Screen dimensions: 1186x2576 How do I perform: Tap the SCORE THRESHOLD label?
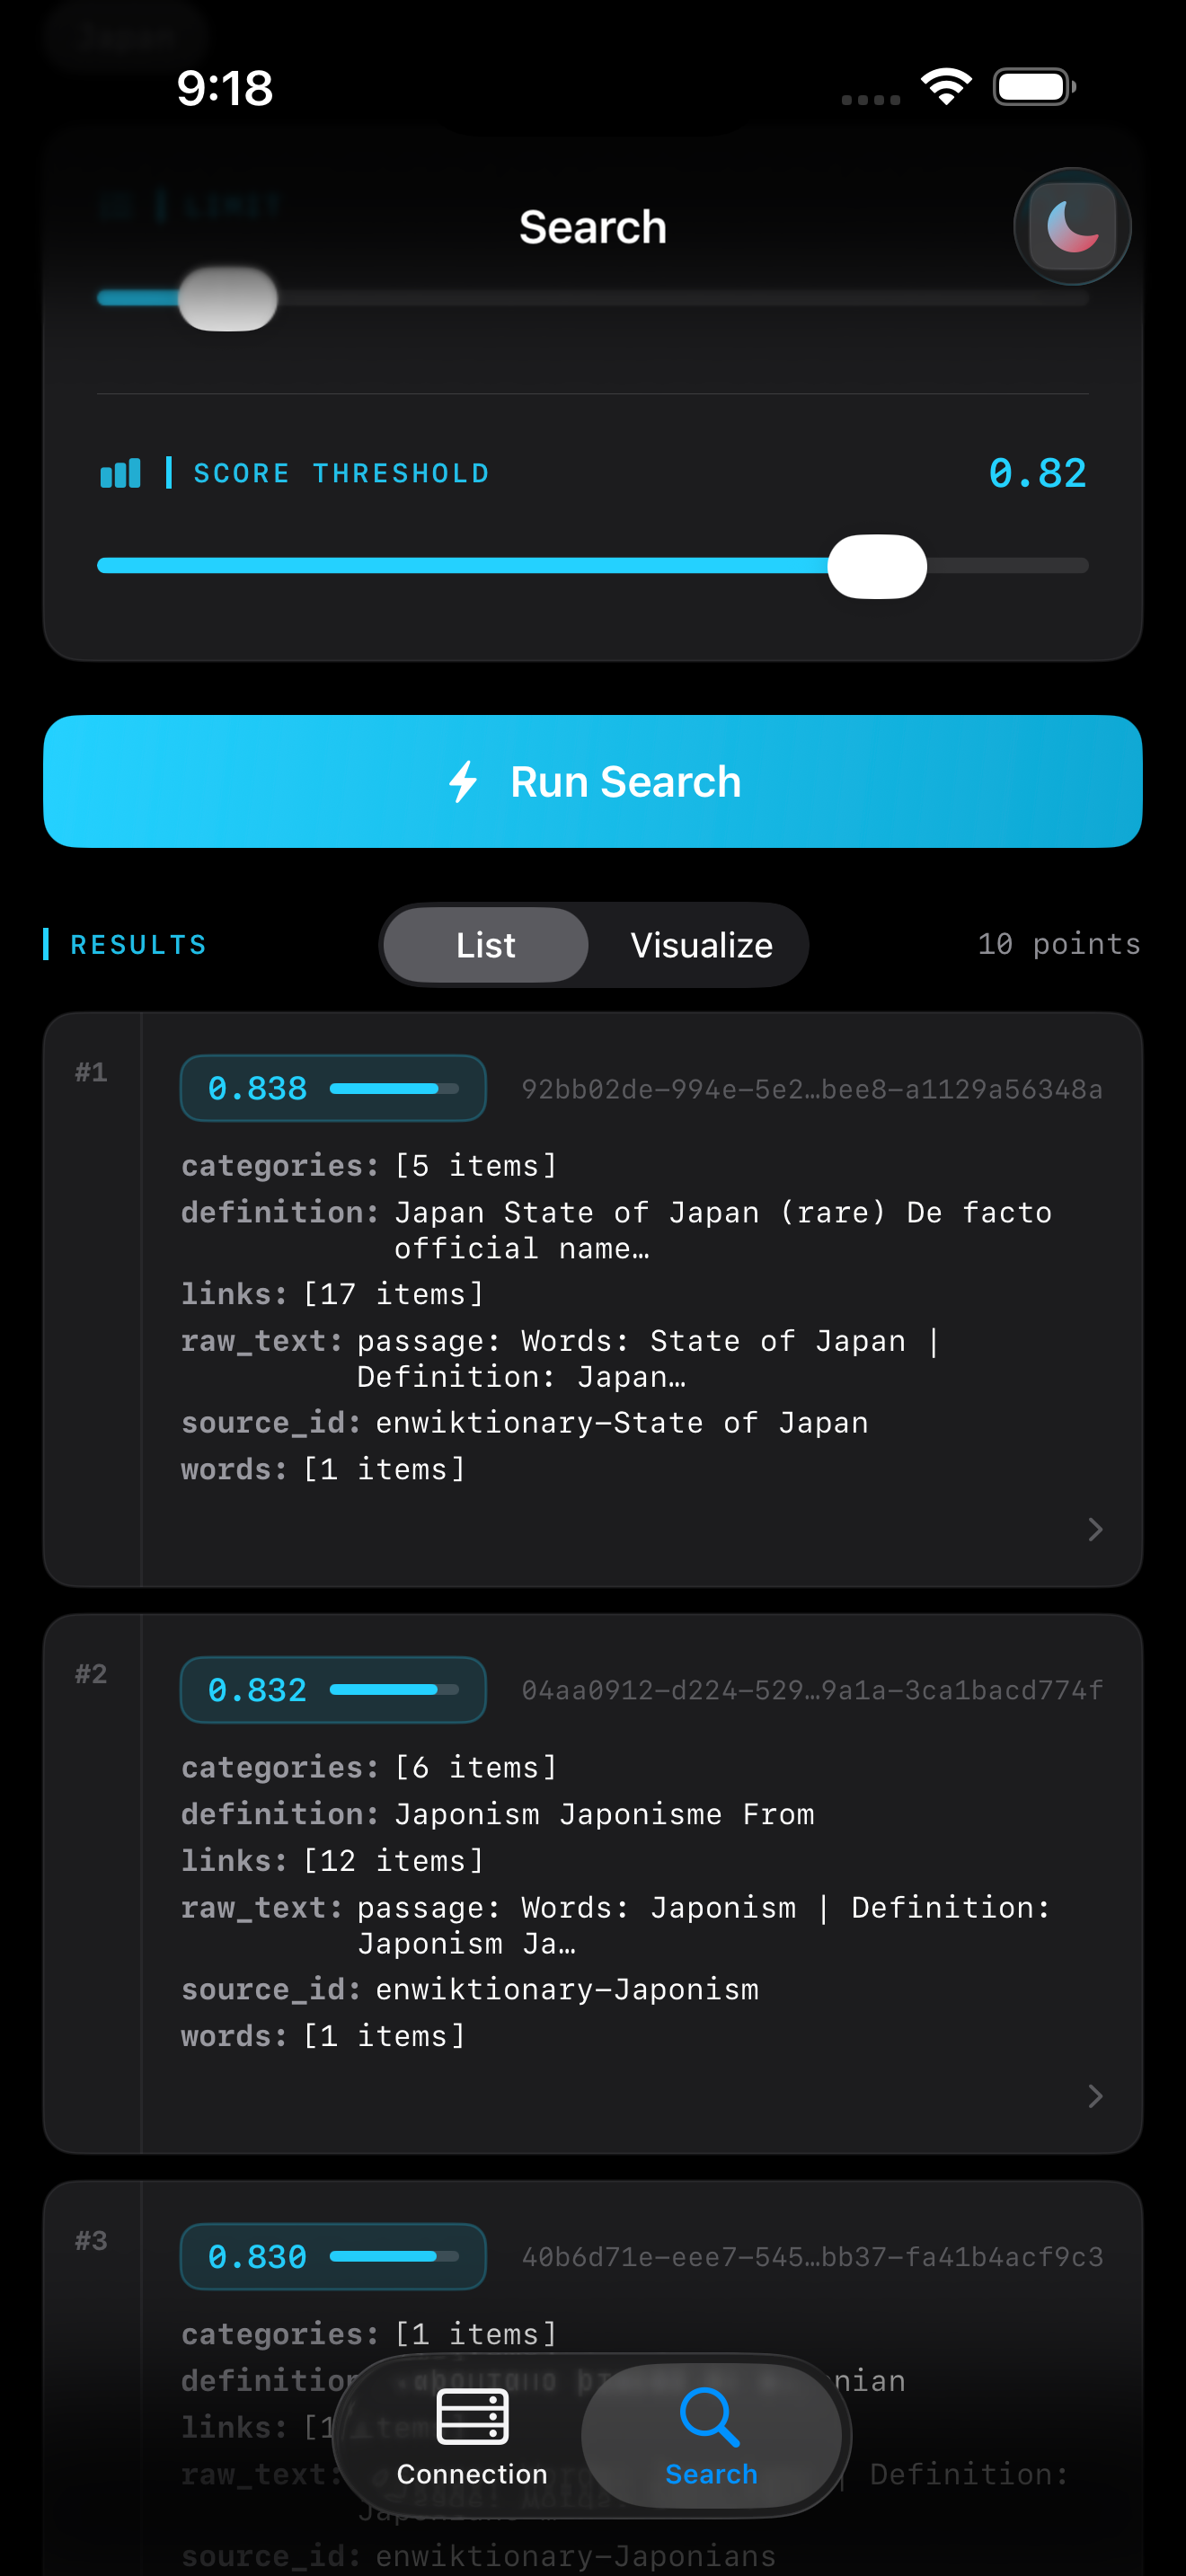[341, 473]
